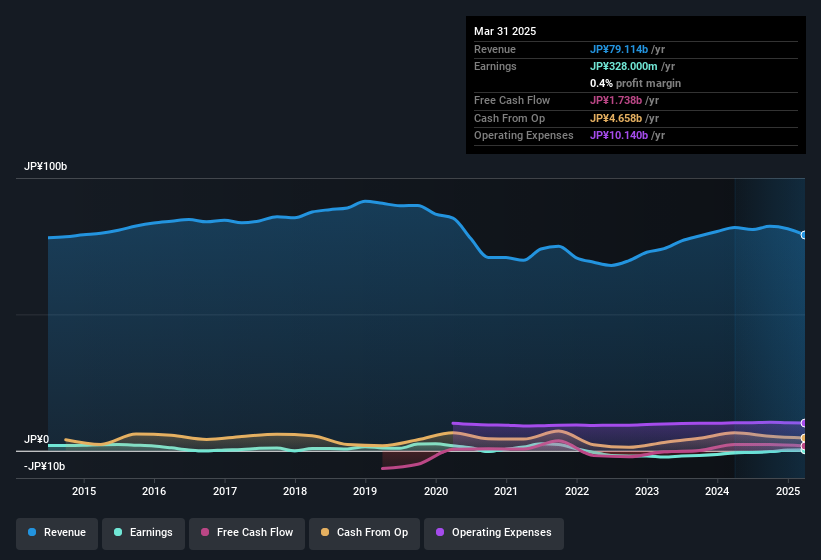The height and width of the screenshot is (560, 821).
Task: Click the Operating Expenses label in tooltip
Action: [524, 136]
